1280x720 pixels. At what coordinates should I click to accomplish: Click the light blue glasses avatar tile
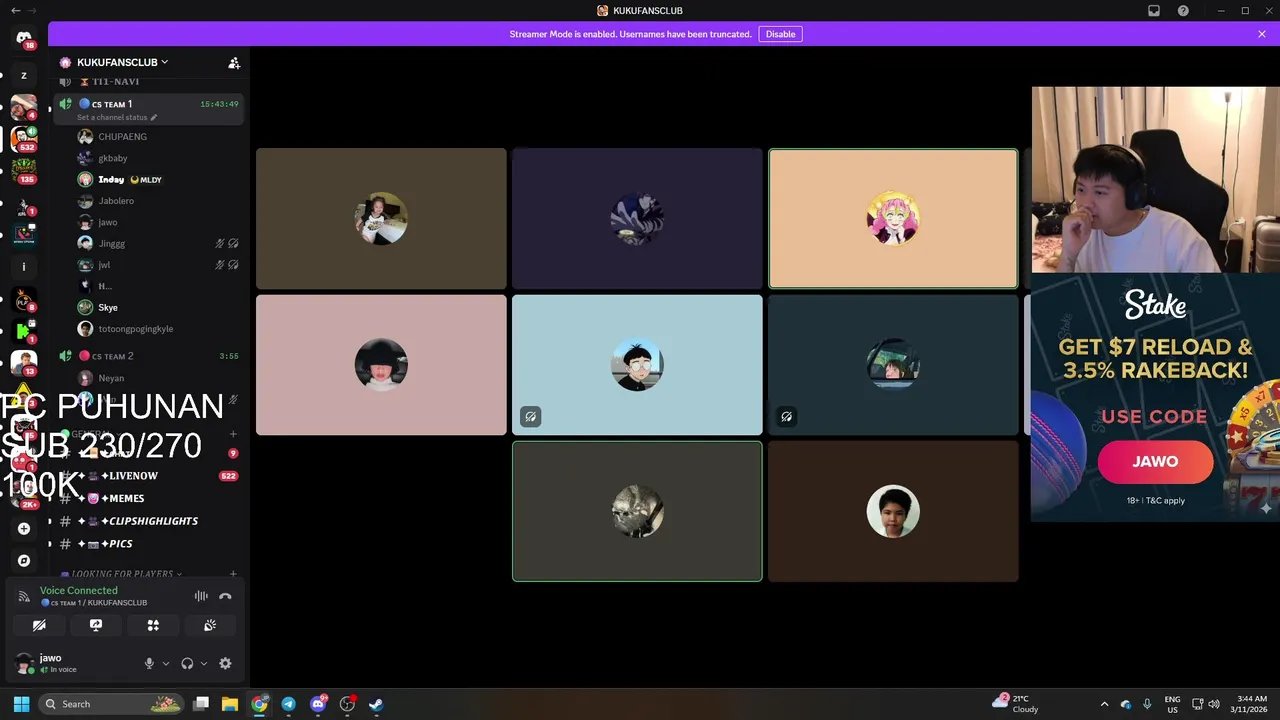click(637, 365)
